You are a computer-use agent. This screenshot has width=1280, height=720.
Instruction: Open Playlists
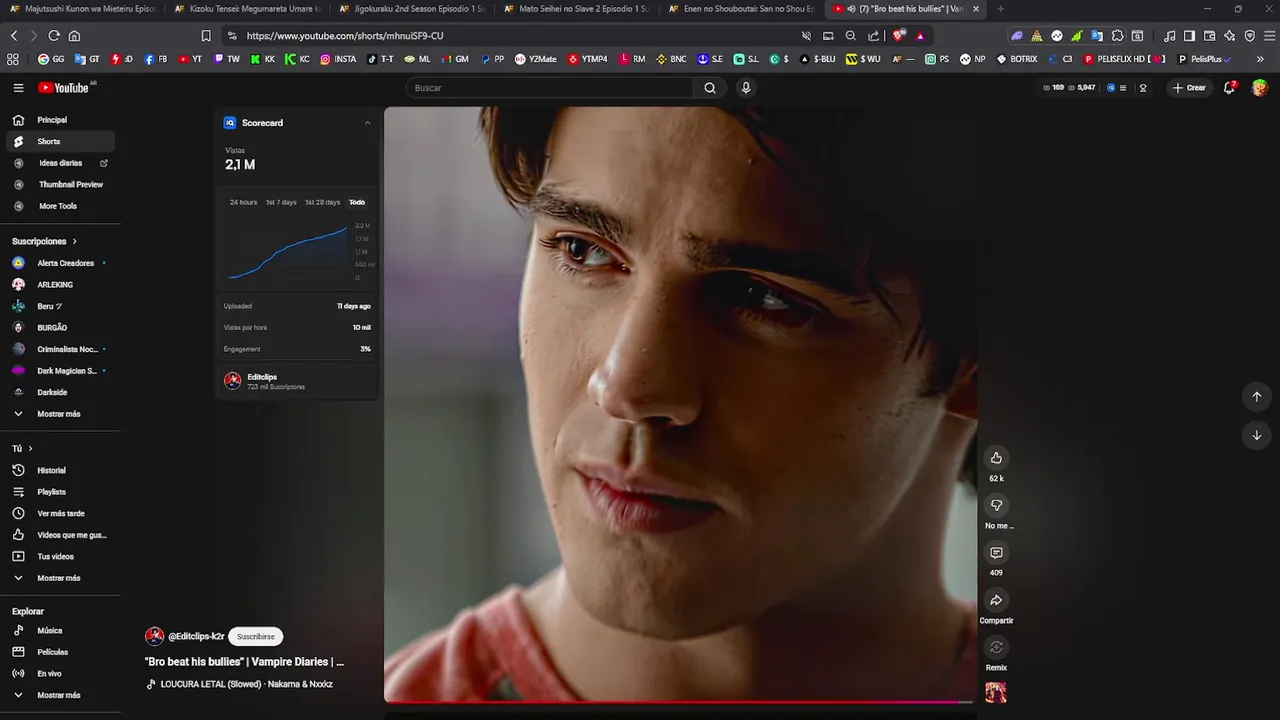[59, 492]
